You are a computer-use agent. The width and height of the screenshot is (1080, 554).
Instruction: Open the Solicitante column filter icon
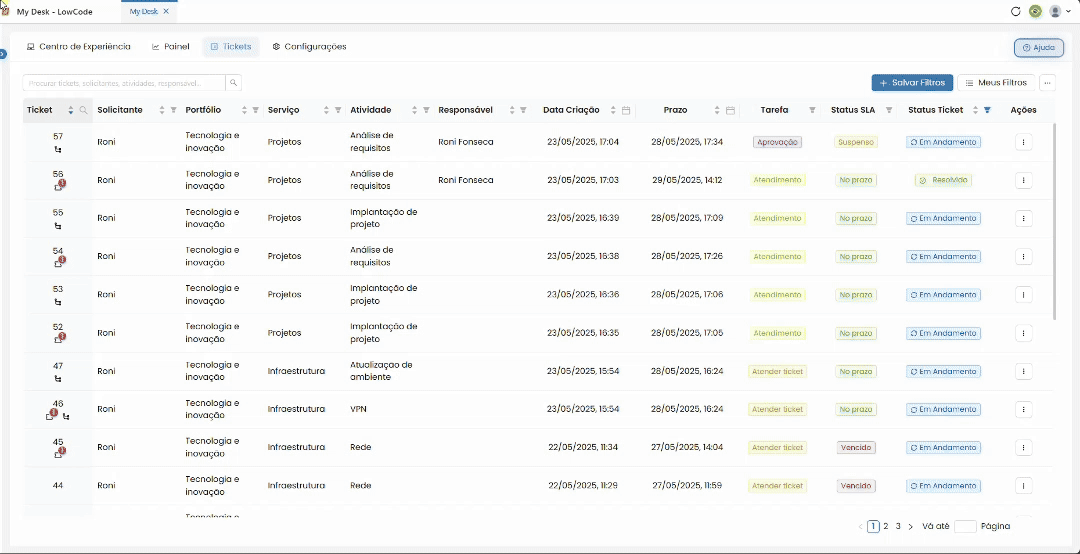[174, 110]
